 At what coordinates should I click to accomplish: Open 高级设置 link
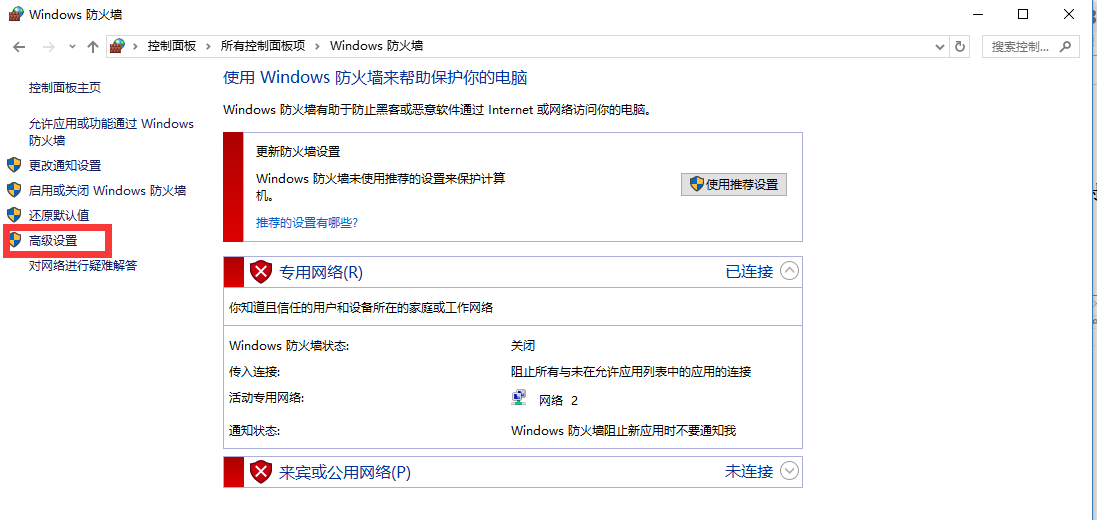[52, 241]
